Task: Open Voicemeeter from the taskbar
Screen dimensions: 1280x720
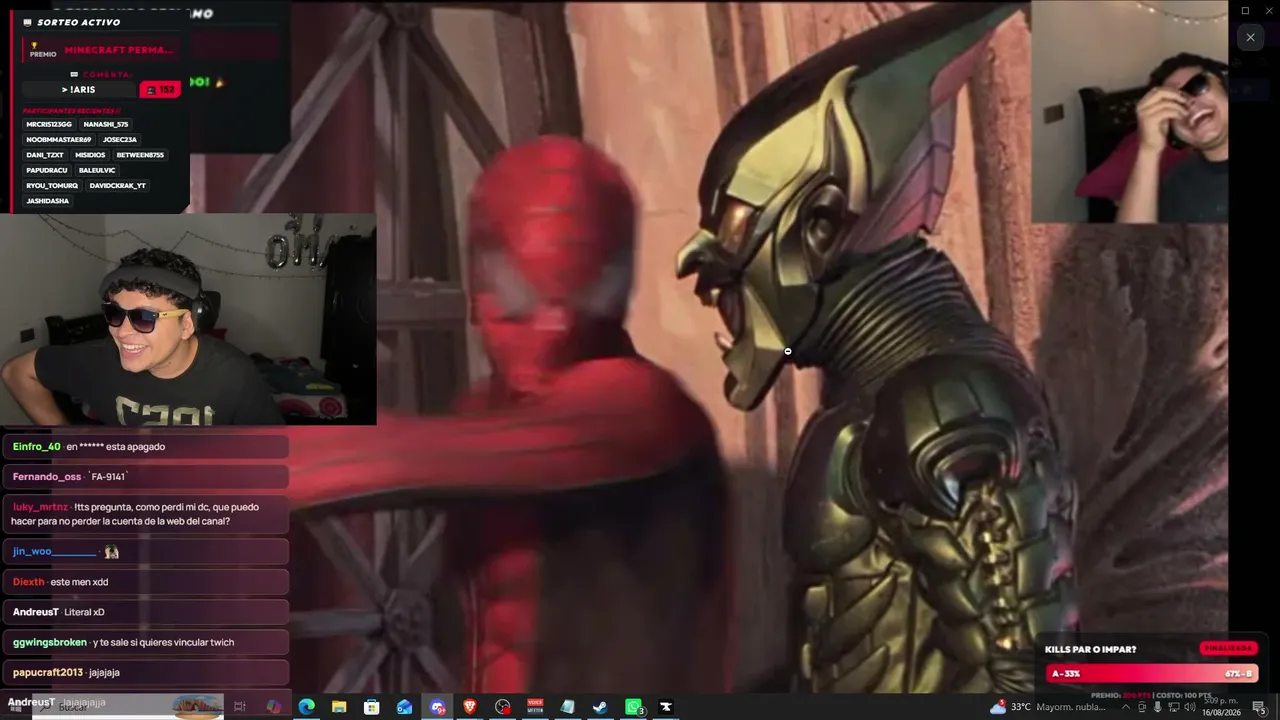Action: (x=535, y=707)
